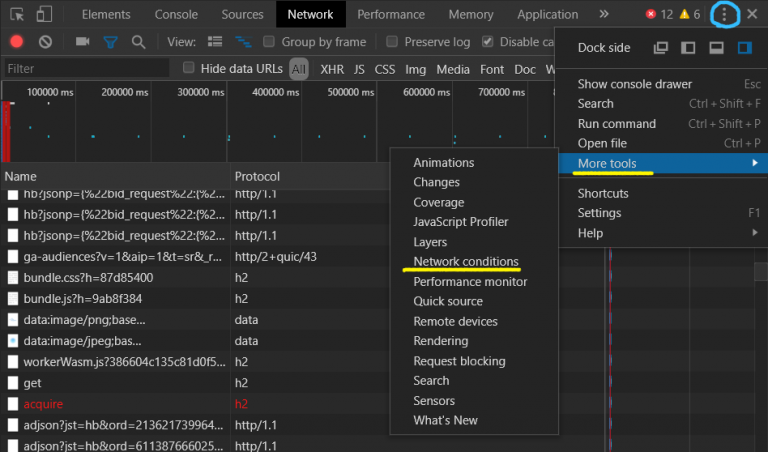Open the Application tab
The image size is (768, 452).
click(x=548, y=15)
